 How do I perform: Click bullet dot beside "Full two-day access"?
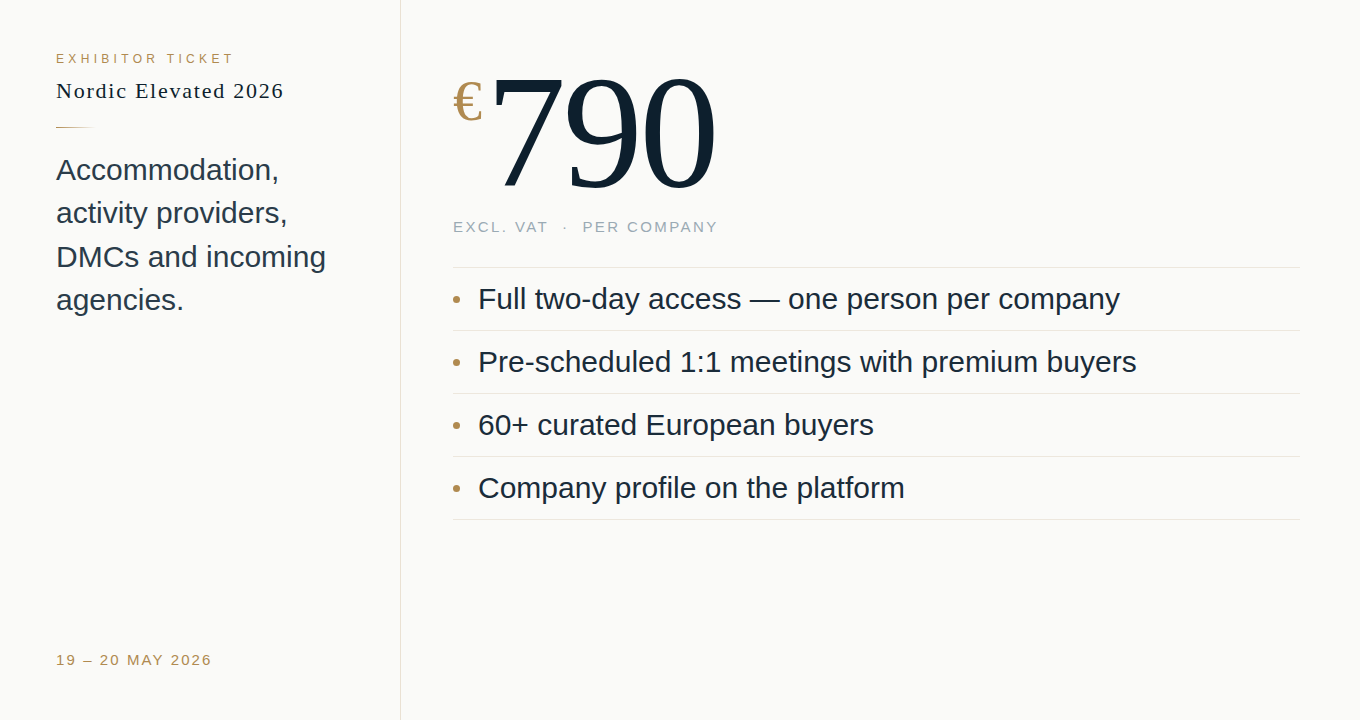457,299
